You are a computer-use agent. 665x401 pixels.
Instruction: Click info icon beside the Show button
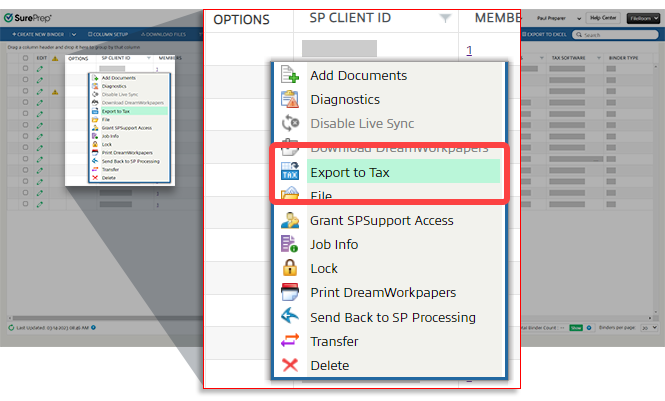click(589, 328)
